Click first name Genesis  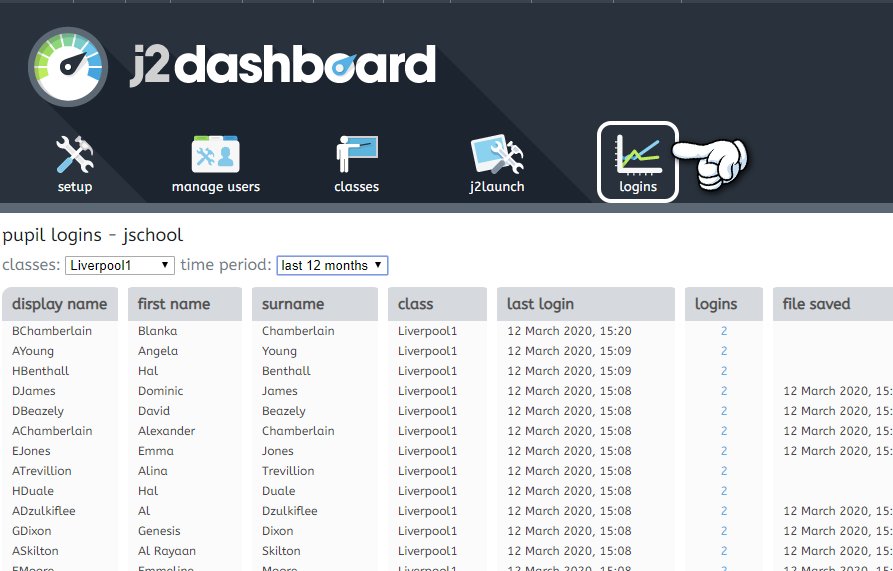tap(159, 531)
